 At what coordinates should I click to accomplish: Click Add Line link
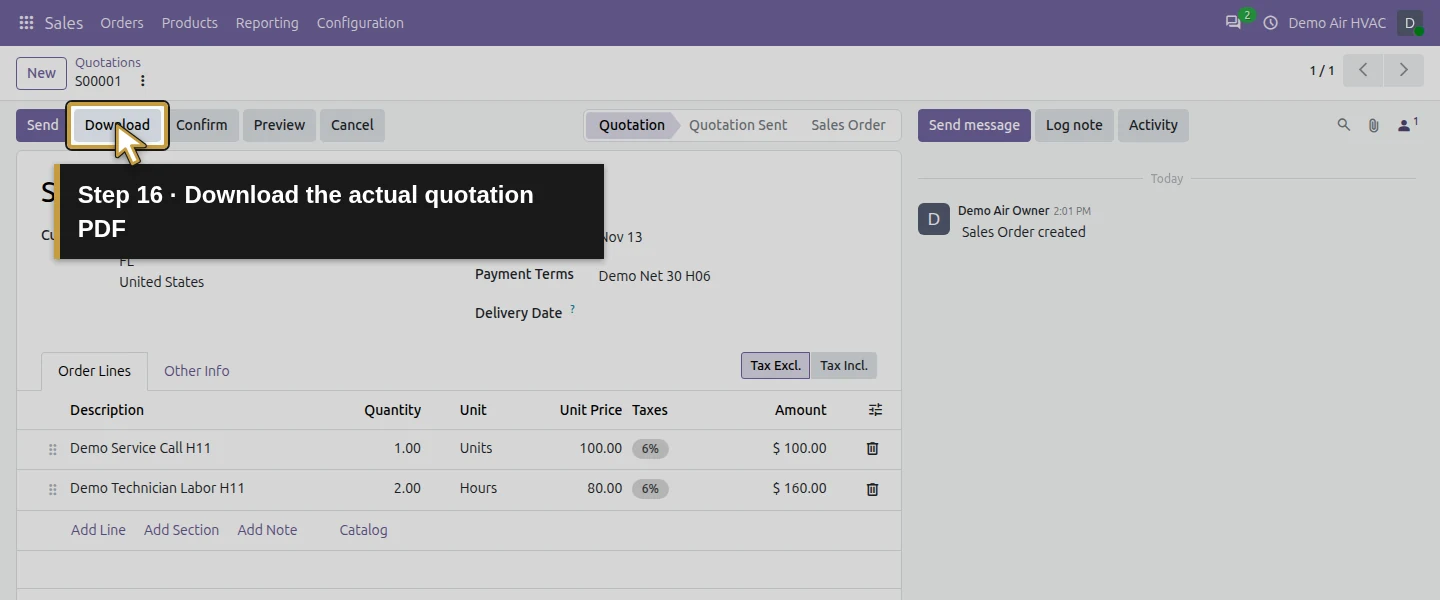click(98, 530)
